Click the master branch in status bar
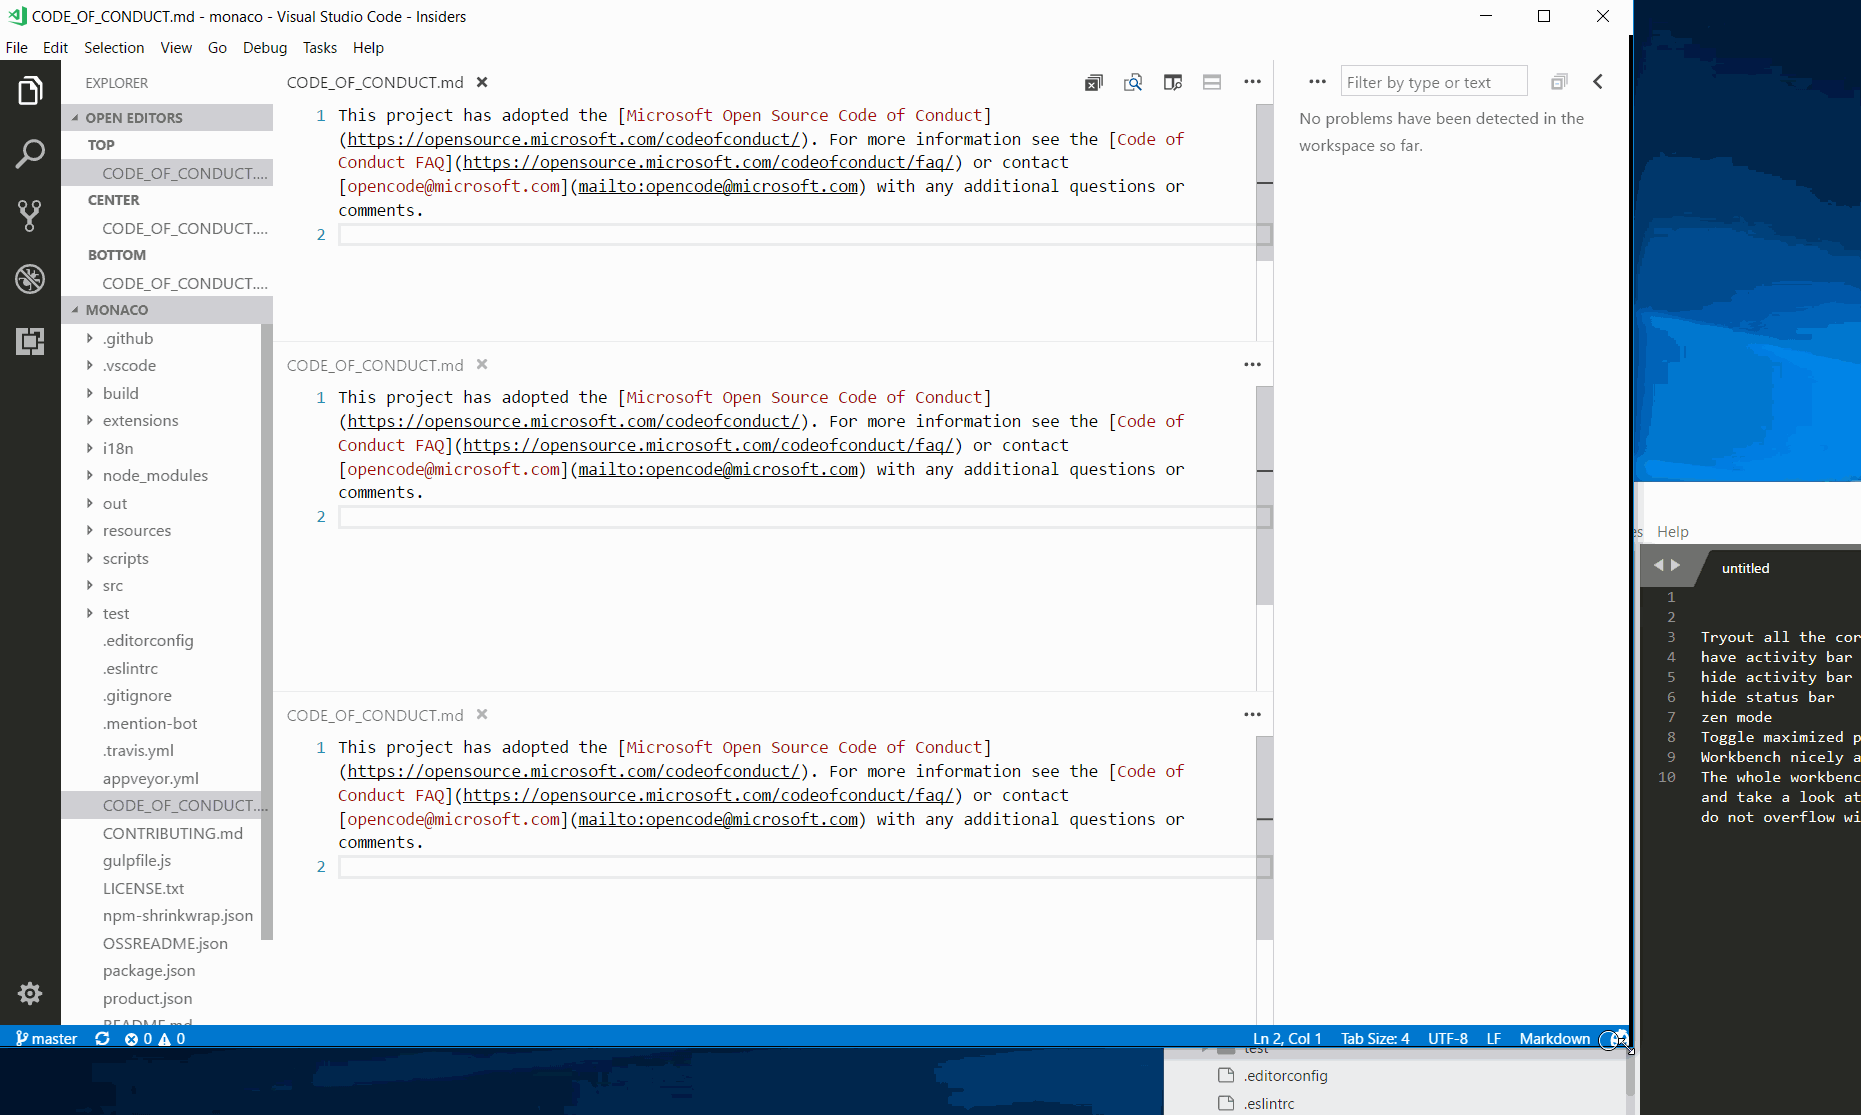1861x1115 pixels. click(x=47, y=1039)
